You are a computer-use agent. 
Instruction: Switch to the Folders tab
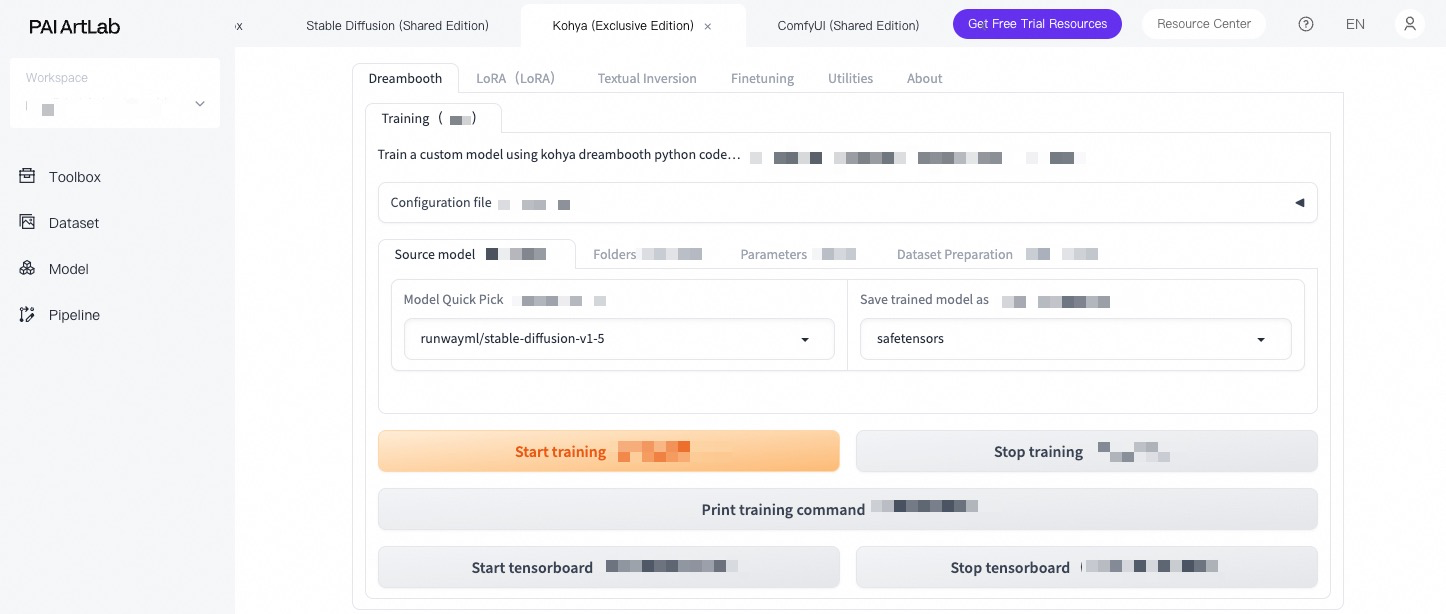[x=647, y=254]
